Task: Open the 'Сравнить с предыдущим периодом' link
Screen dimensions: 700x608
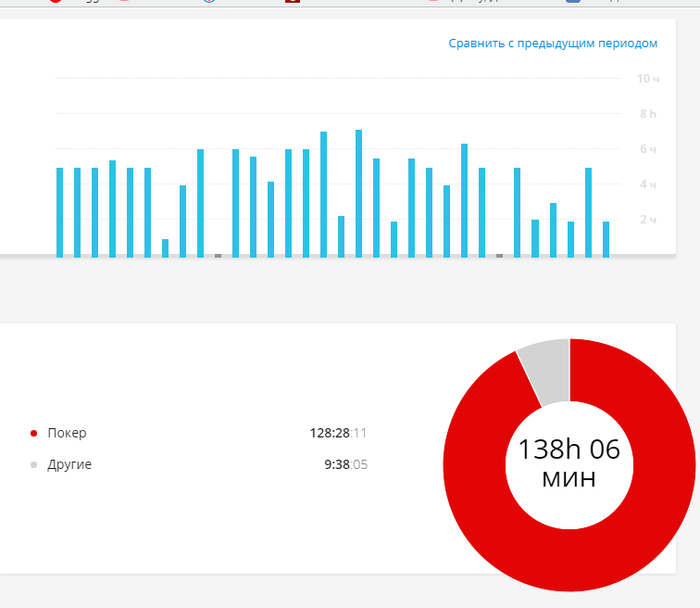Action: tap(553, 43)
